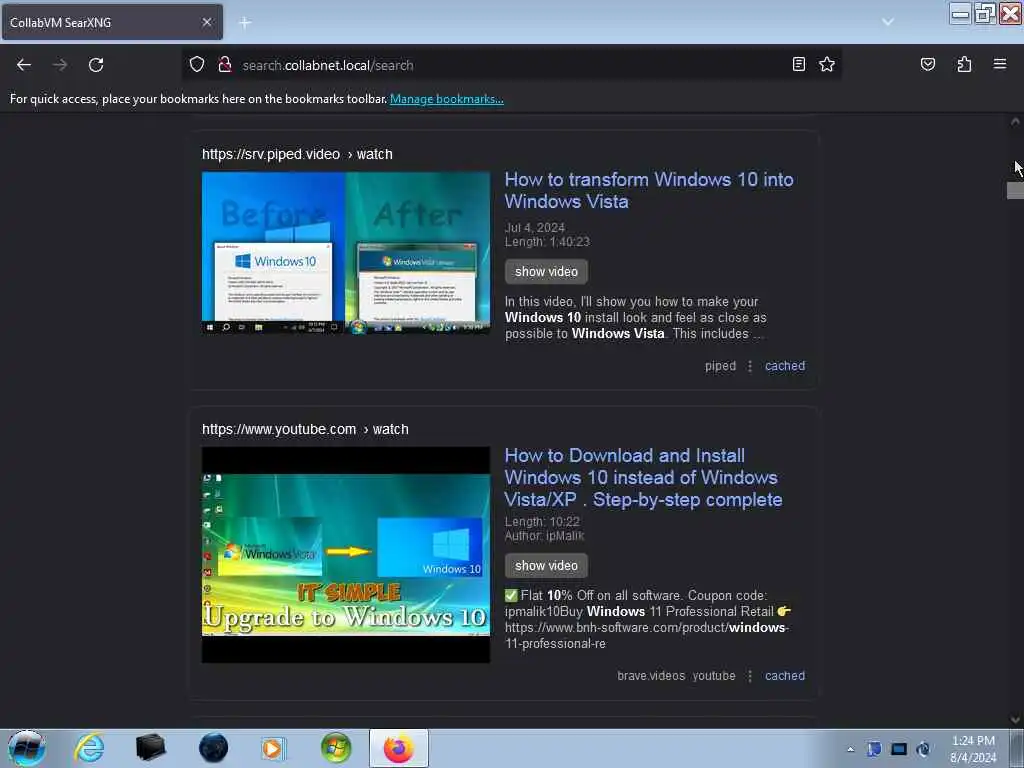Open Windows Media Player from taskbar
Image resolution: width=1024 pixels, height=768 pixels.
(273, 748)
